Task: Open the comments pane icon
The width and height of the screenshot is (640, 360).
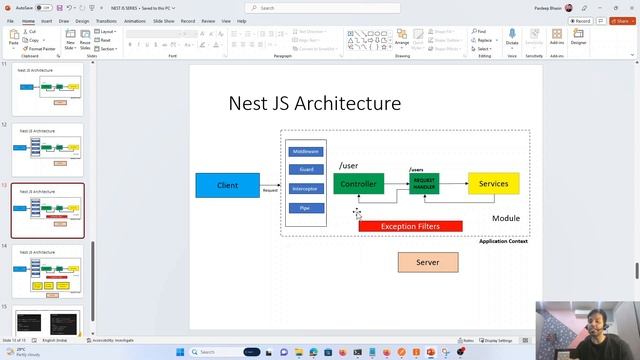Action: [601, 21]
